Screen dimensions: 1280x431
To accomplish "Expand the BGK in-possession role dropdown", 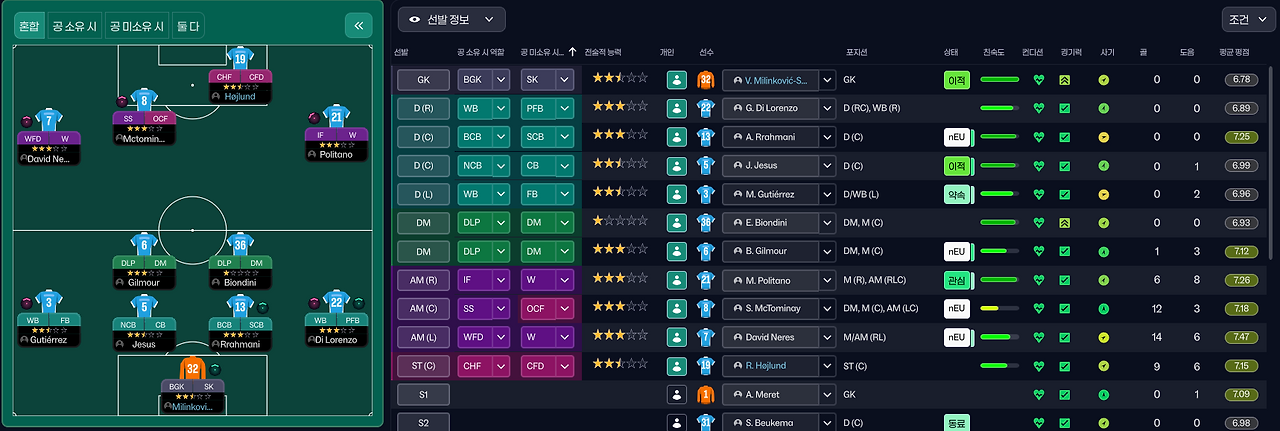I will (499, 79).
